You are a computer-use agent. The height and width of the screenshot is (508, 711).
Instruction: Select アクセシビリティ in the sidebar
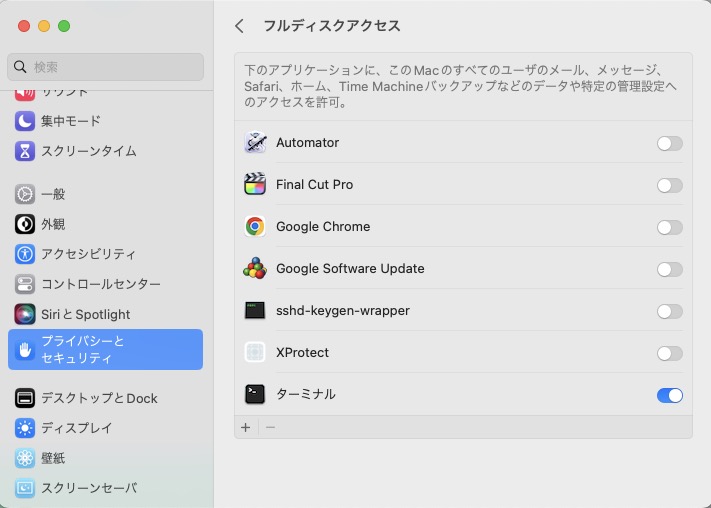click(88, 254)
